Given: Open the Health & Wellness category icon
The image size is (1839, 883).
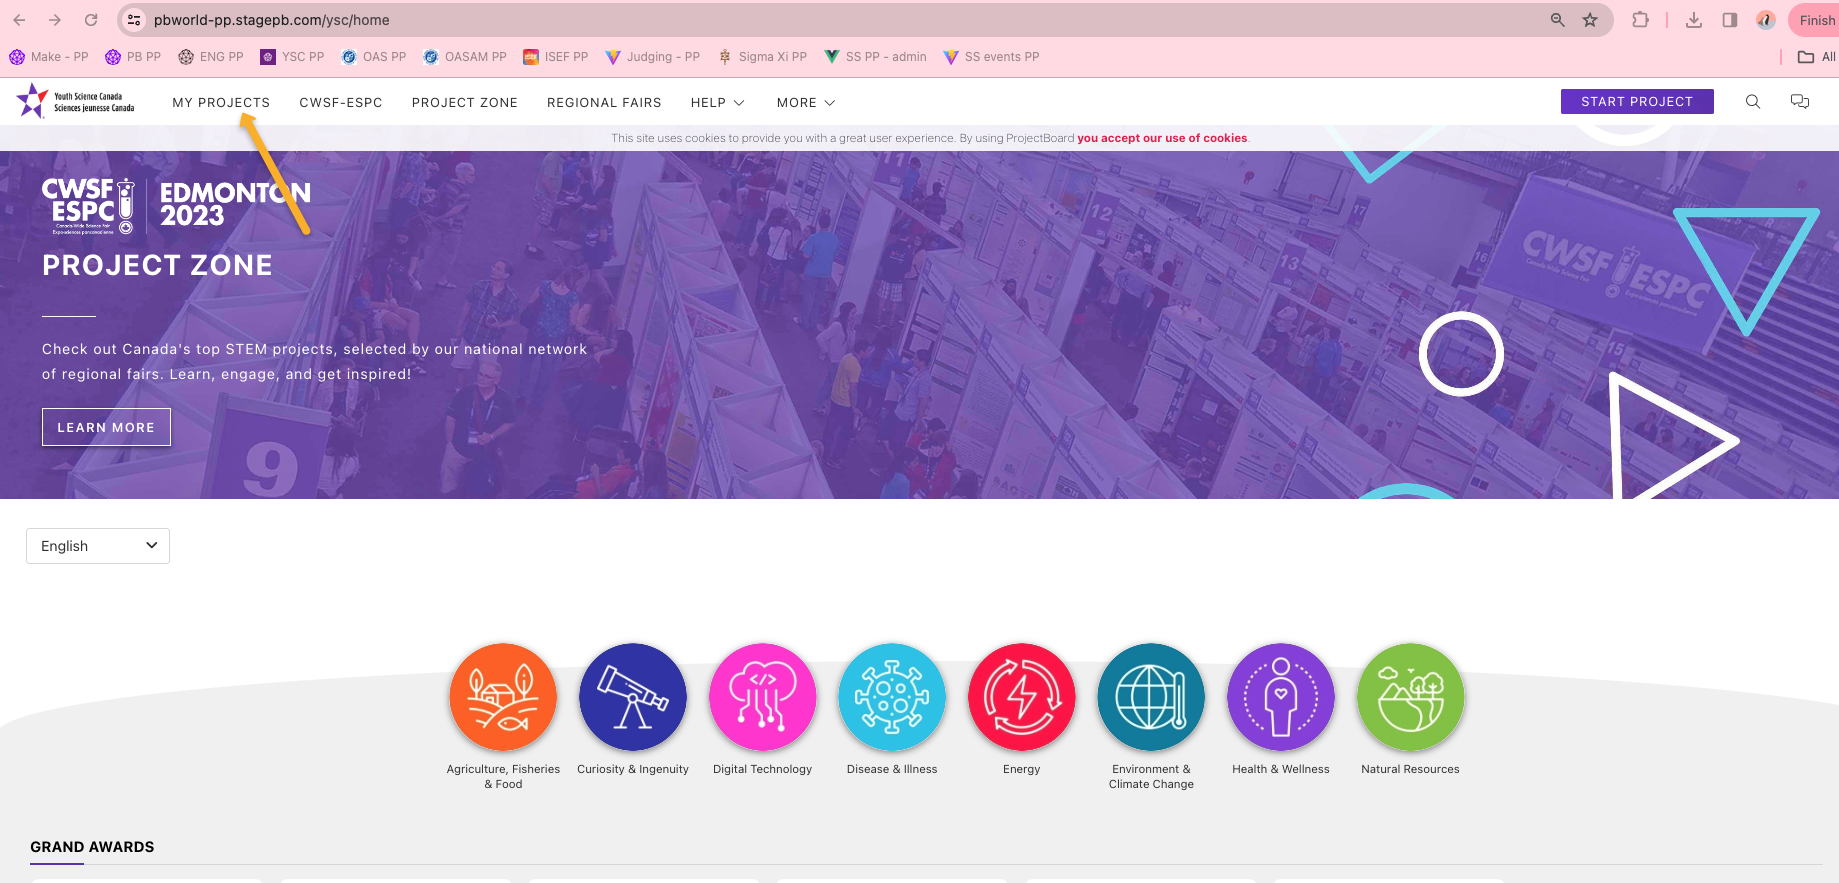Looking at the screenshot, I should click(1281, 697).
